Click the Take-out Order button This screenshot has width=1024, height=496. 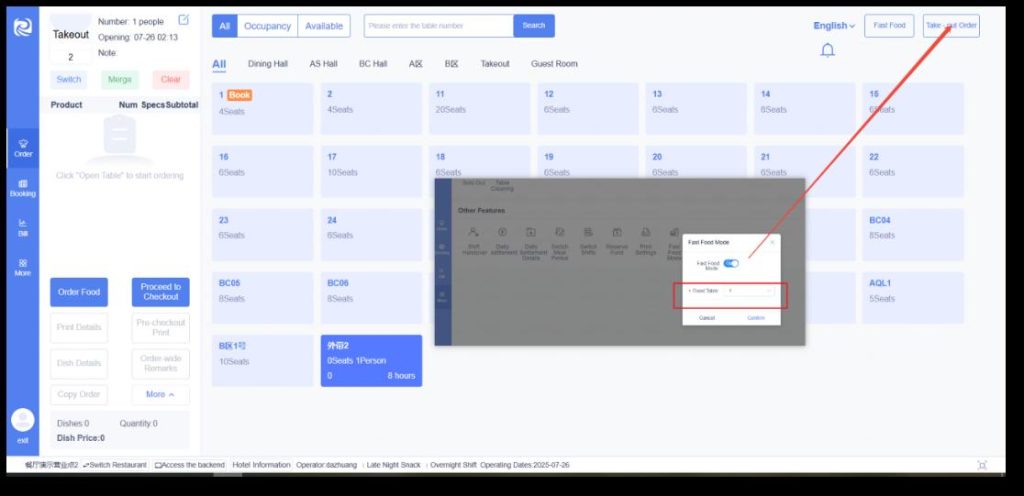[951, 26]
